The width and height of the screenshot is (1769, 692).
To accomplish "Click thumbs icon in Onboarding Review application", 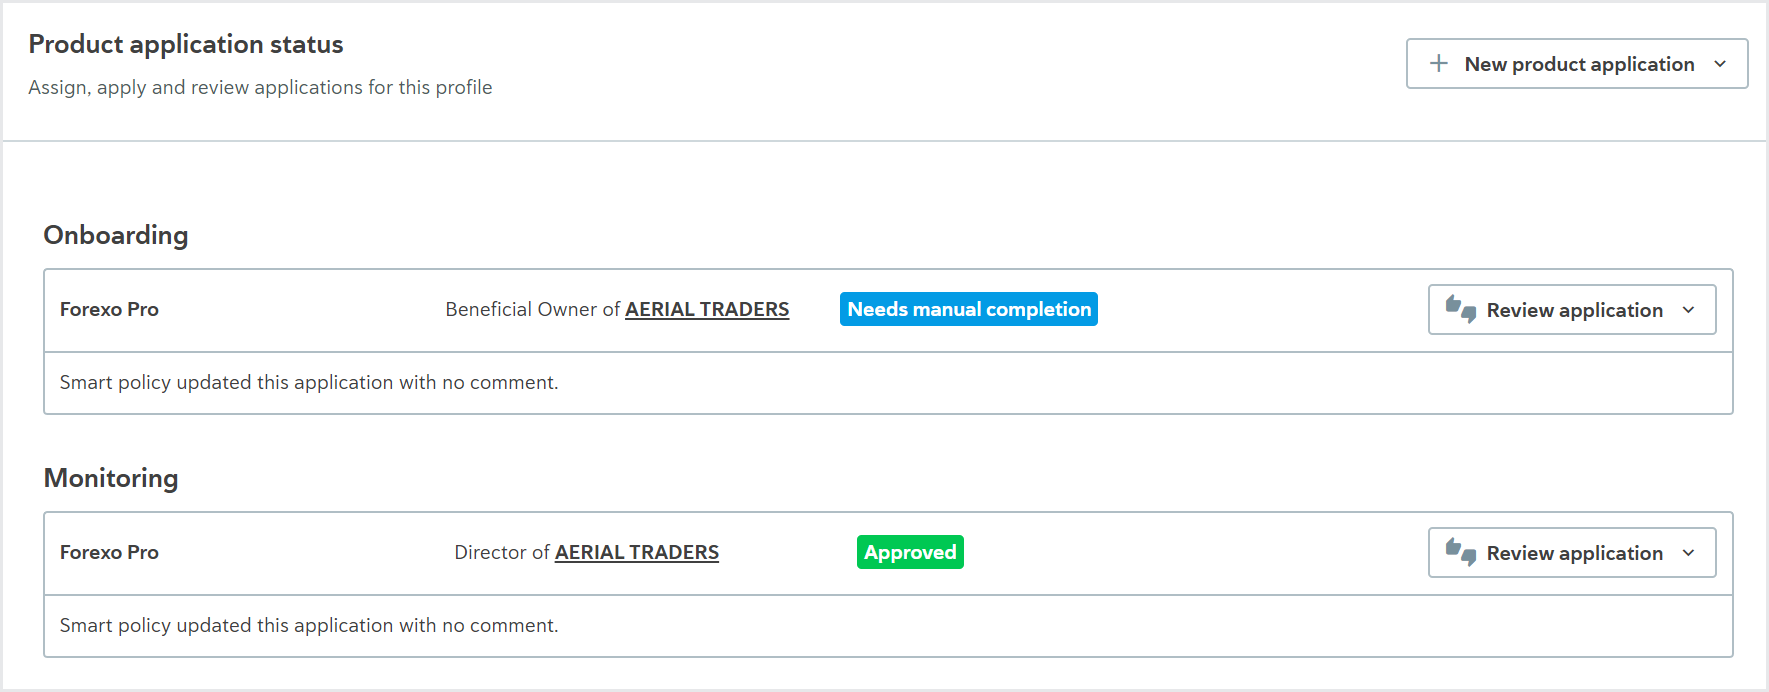I will point(1461,309).
